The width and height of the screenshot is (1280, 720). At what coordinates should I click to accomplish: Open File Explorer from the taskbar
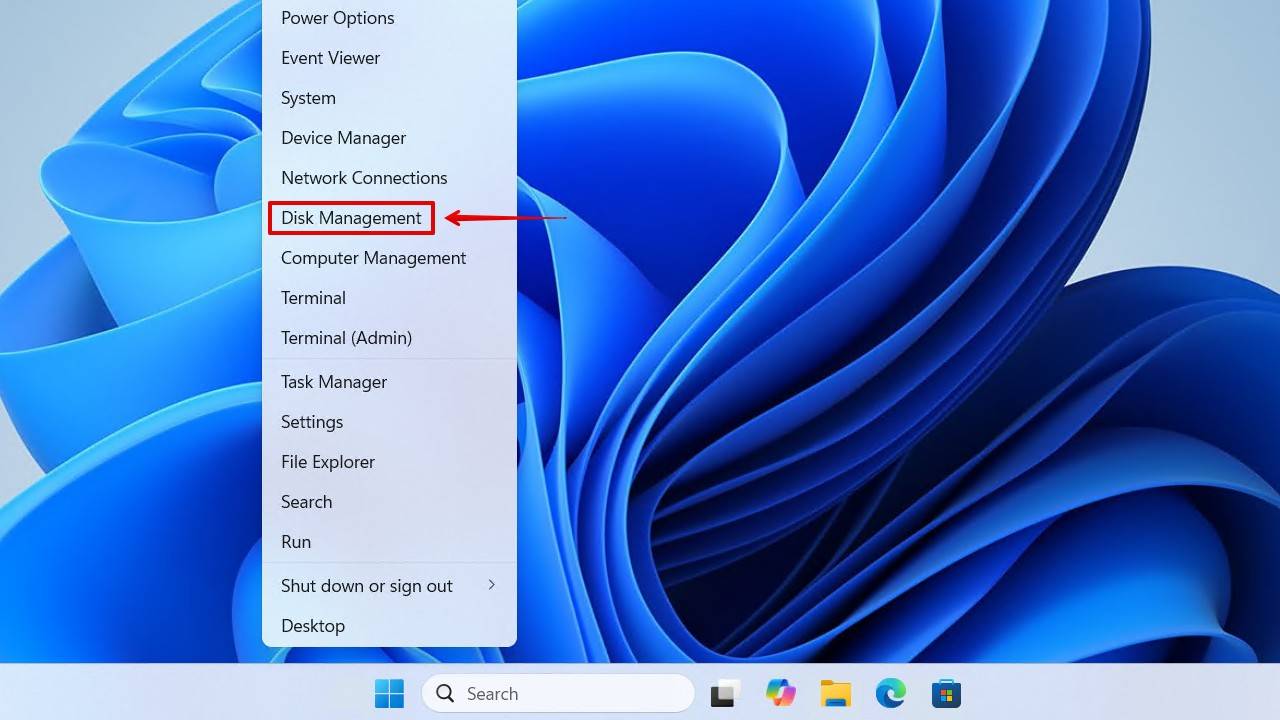click(835, 693)
